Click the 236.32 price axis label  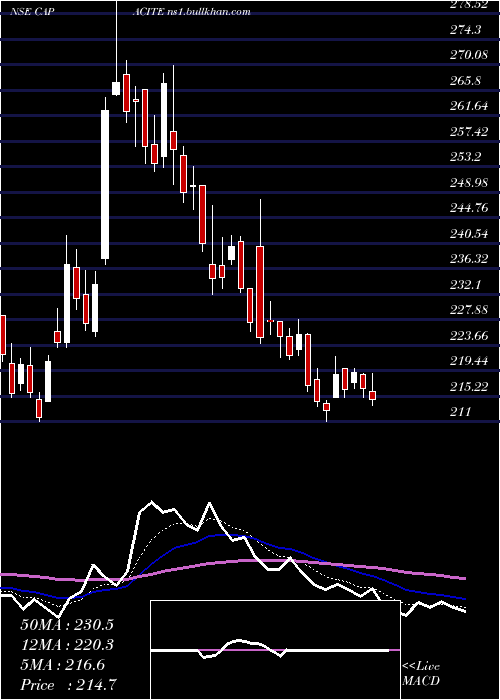468,259
